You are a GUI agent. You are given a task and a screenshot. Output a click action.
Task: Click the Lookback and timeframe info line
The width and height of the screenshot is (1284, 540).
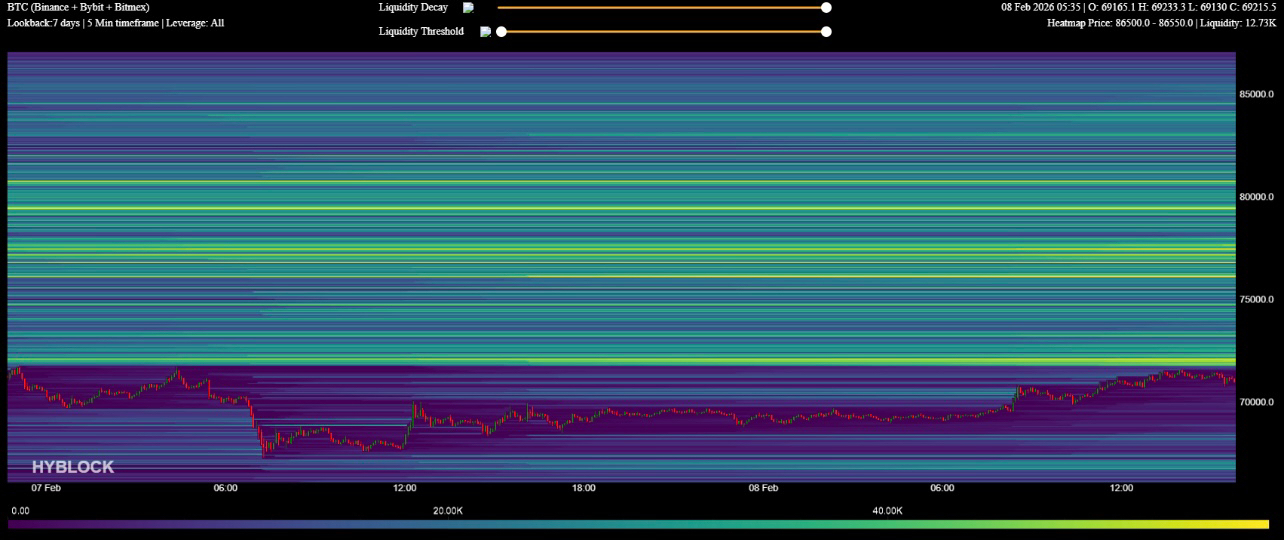115,23
